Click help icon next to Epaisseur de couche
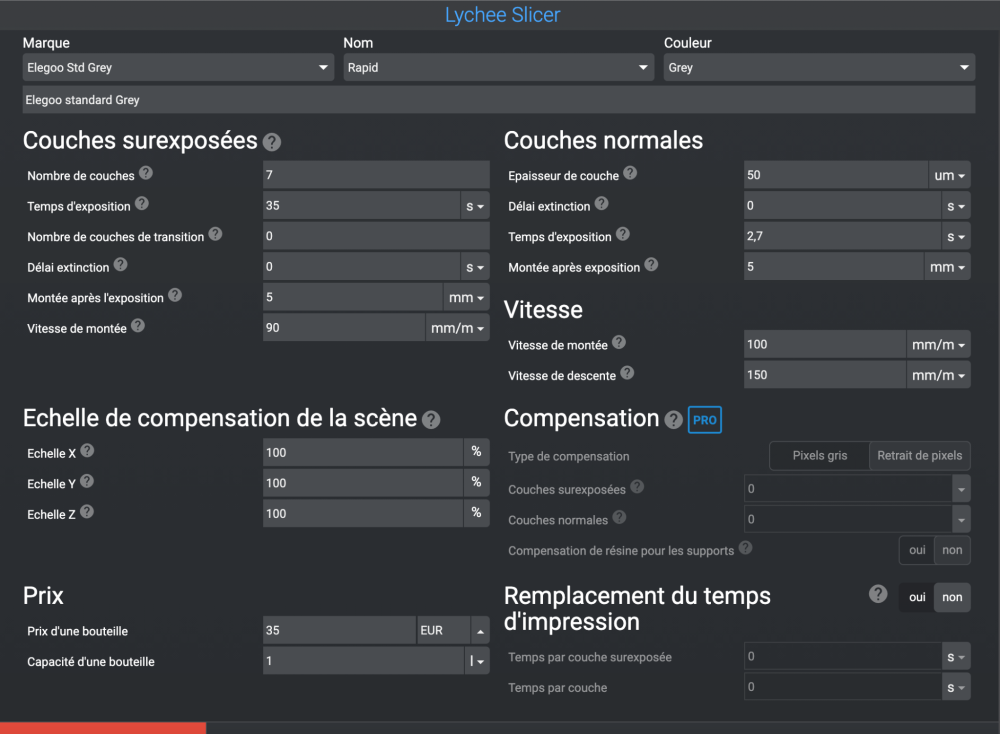The image size is (1000, 734). tap(630, 173)
